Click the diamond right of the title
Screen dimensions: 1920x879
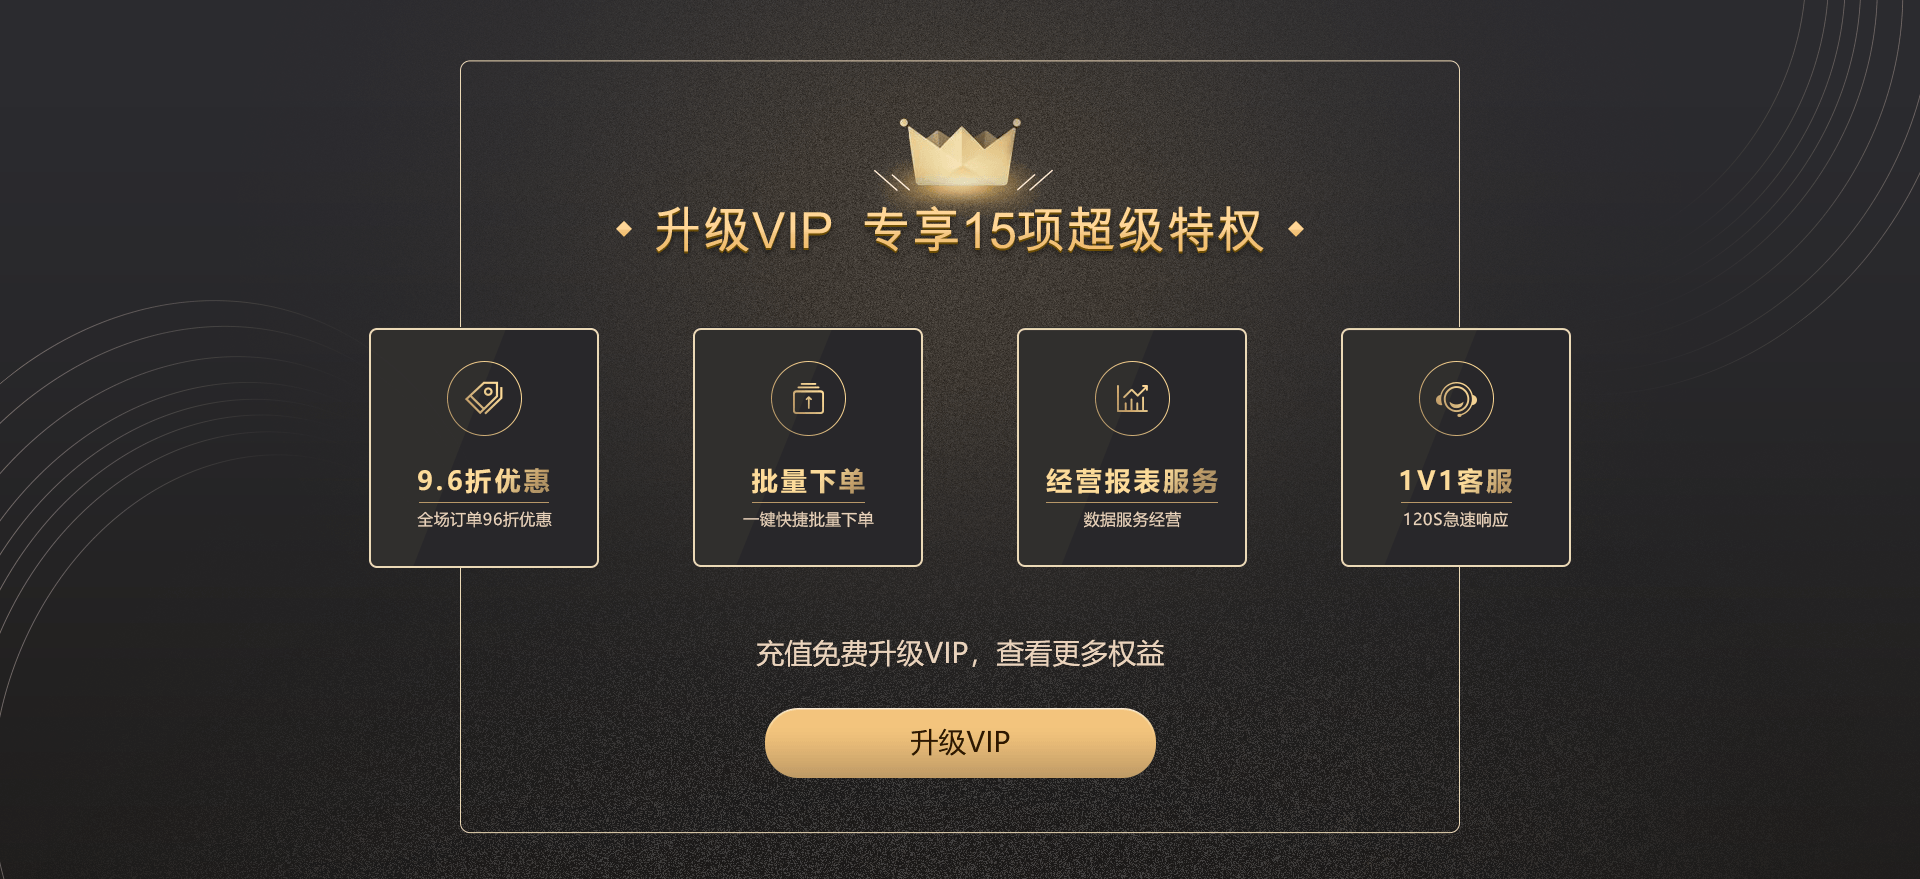pos(1296,229)
